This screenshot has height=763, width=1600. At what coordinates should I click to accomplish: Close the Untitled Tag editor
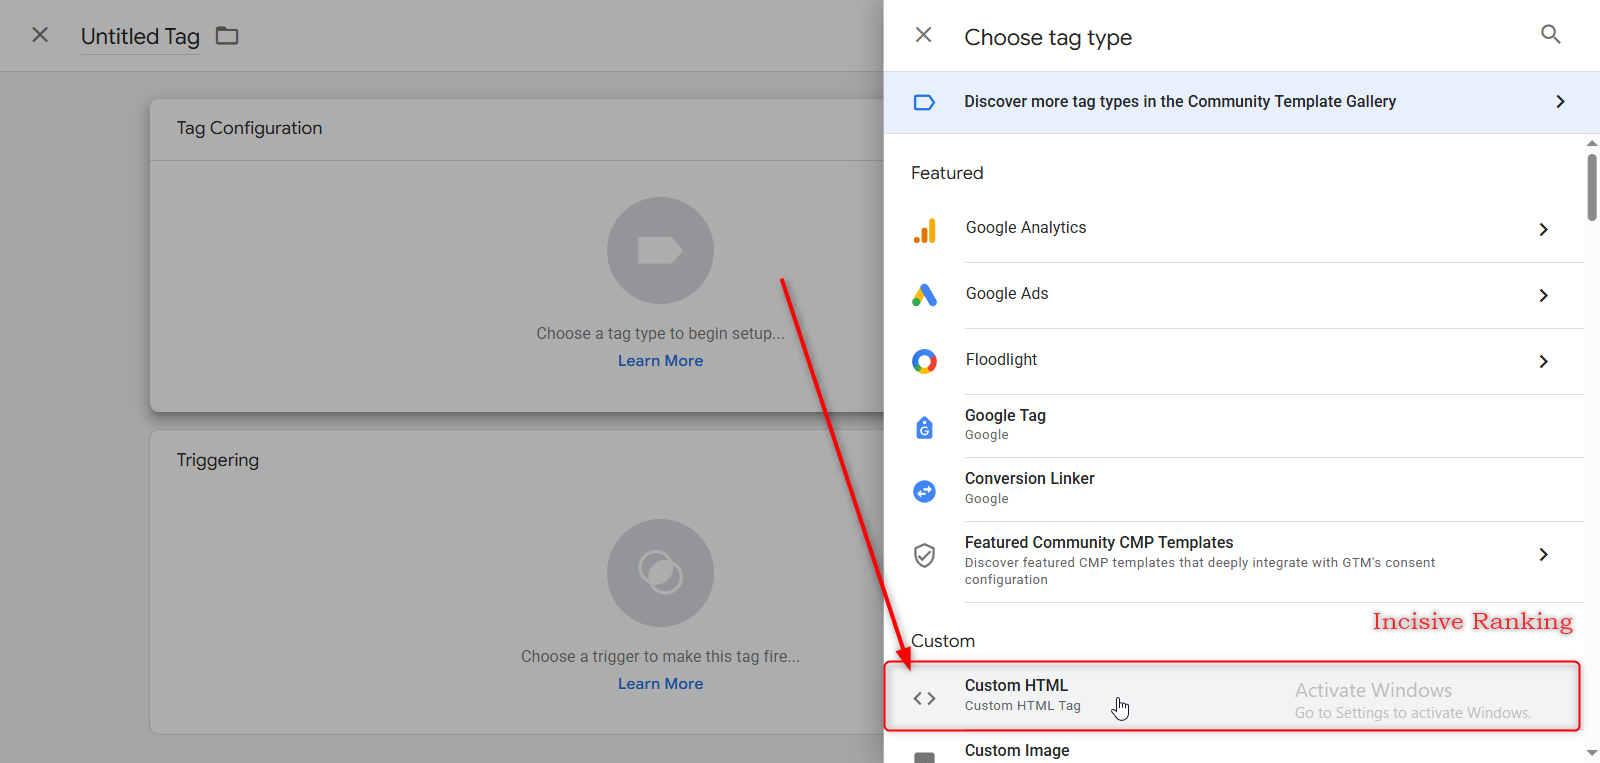point(40,35)
